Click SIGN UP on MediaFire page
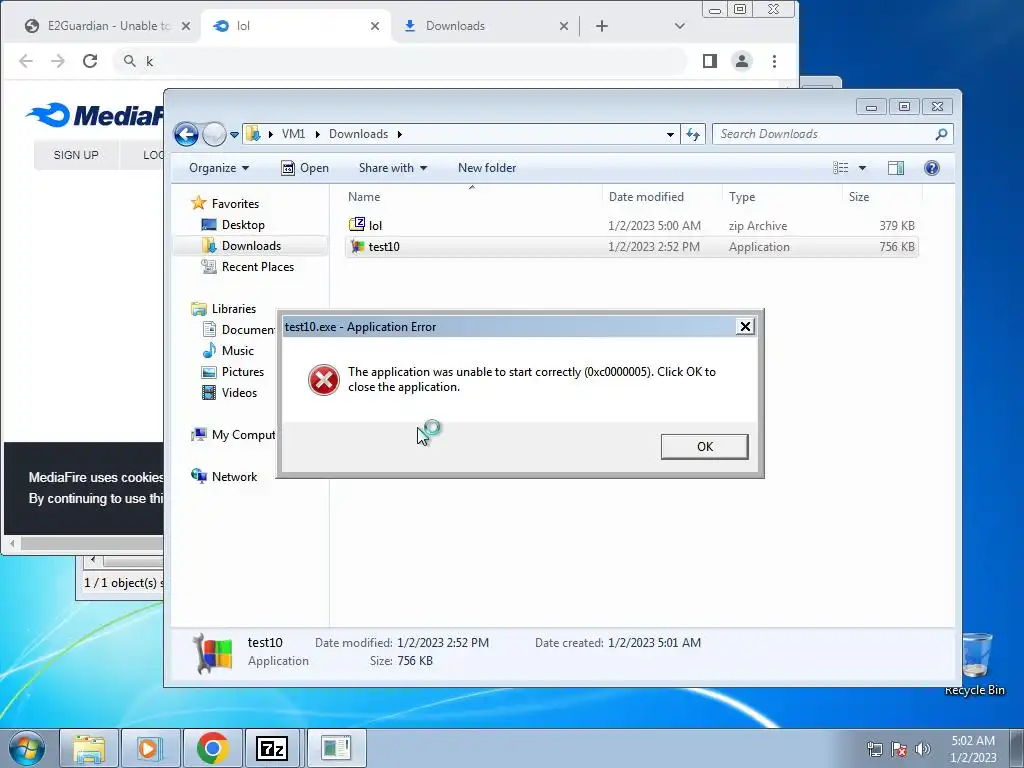Viewport: 1024px width, 768px height. [x=76, y=155]
